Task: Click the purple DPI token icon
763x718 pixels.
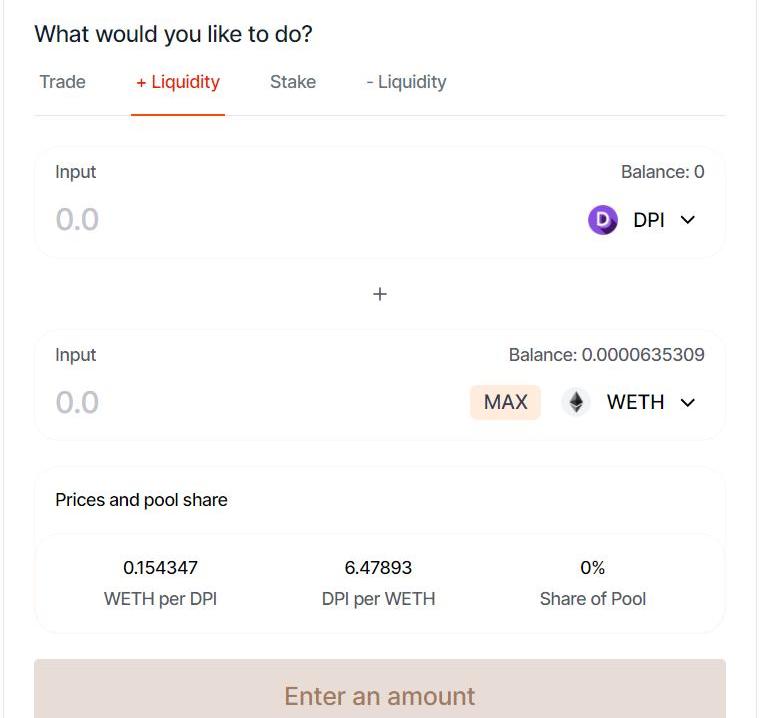Action: (603, 220)
